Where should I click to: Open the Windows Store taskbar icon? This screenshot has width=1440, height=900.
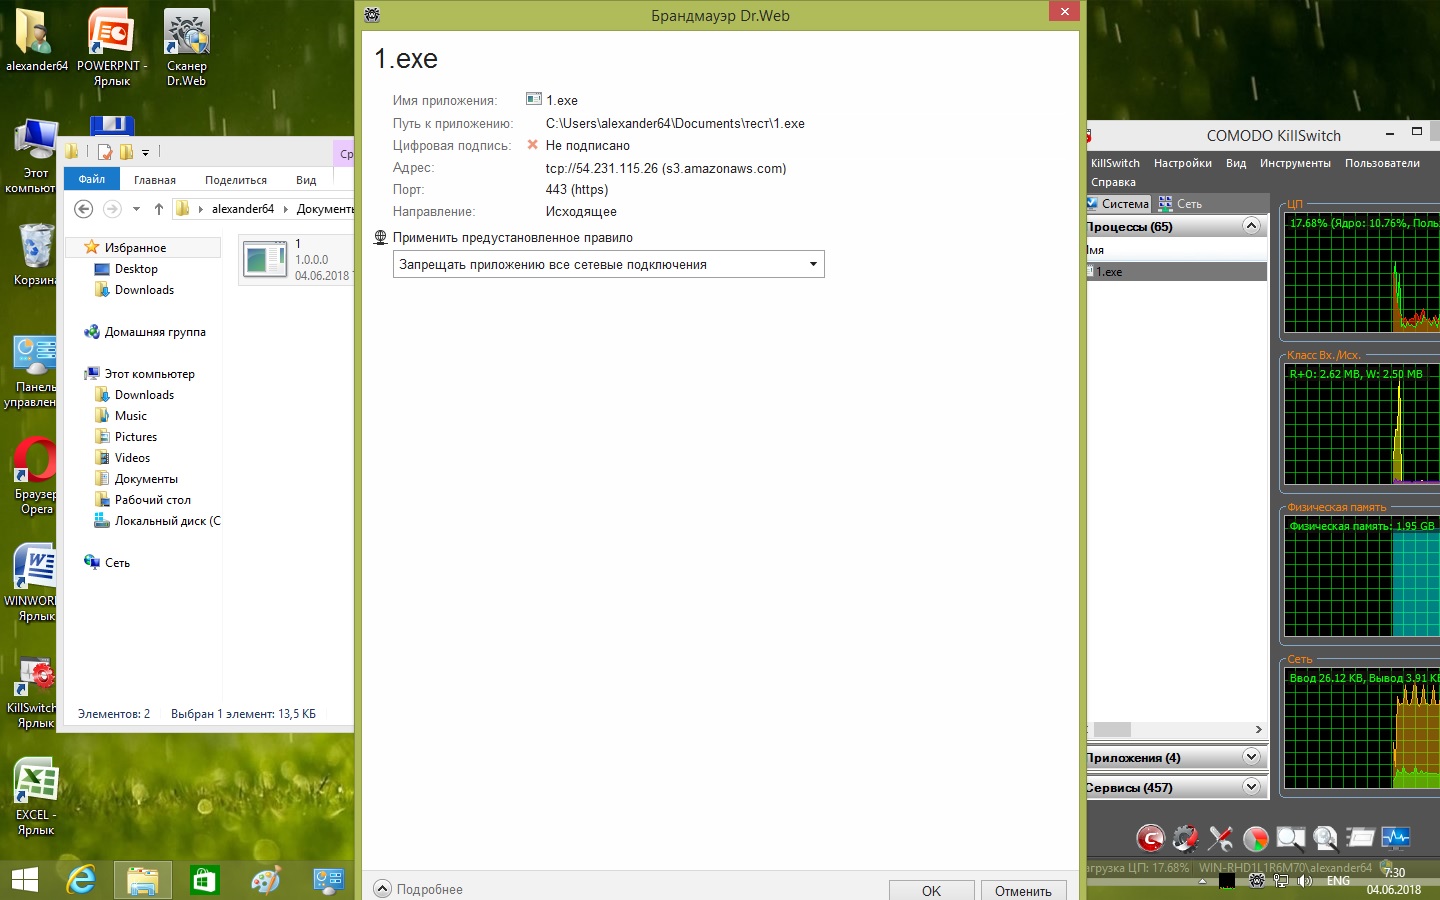point(205,880)
